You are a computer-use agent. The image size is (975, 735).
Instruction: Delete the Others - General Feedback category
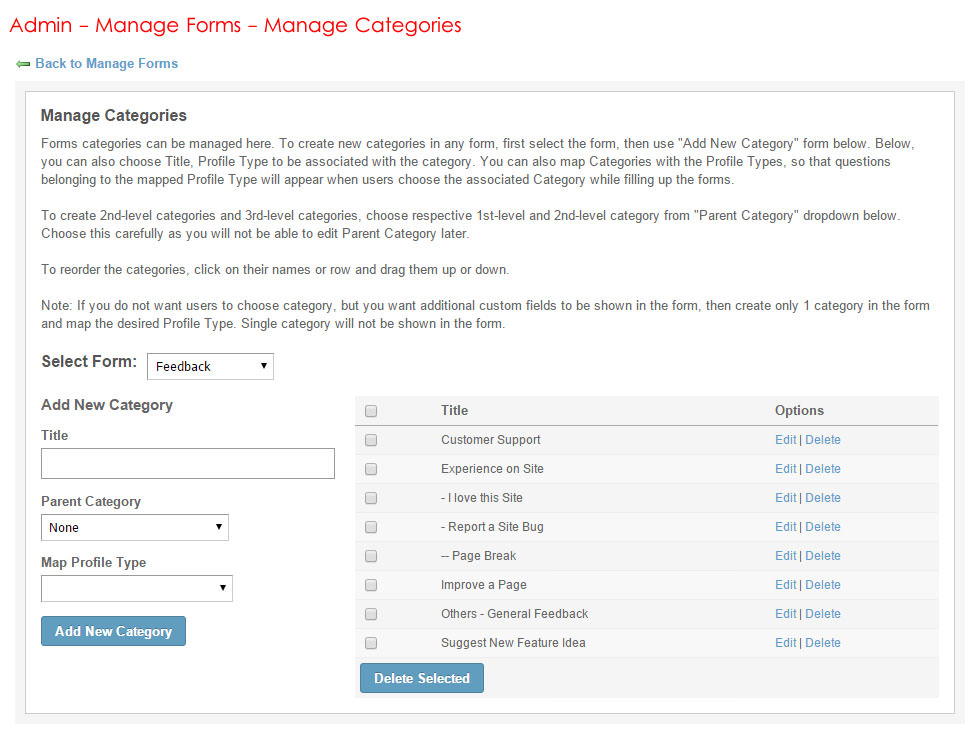tap(823, 614)
